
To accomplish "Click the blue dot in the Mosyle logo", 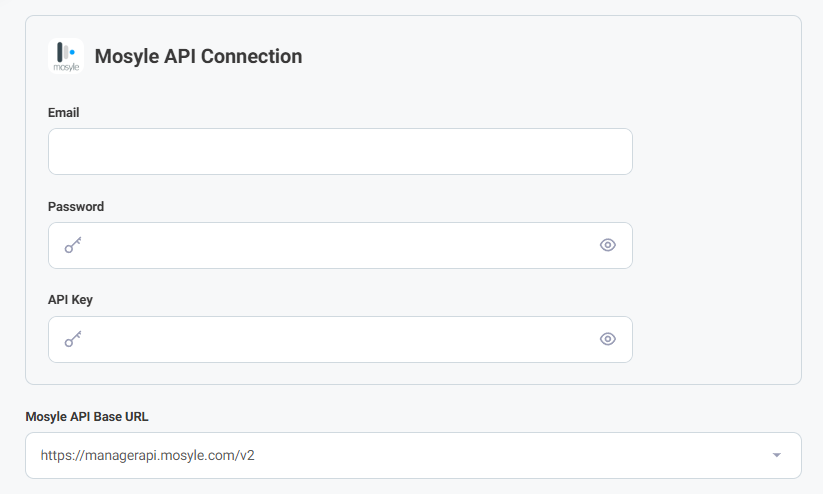I will point(72,52).
